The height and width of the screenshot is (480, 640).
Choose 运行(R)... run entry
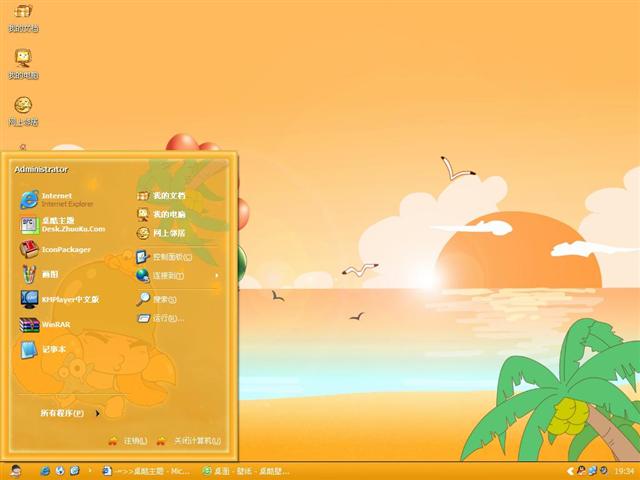coord(160,318)
